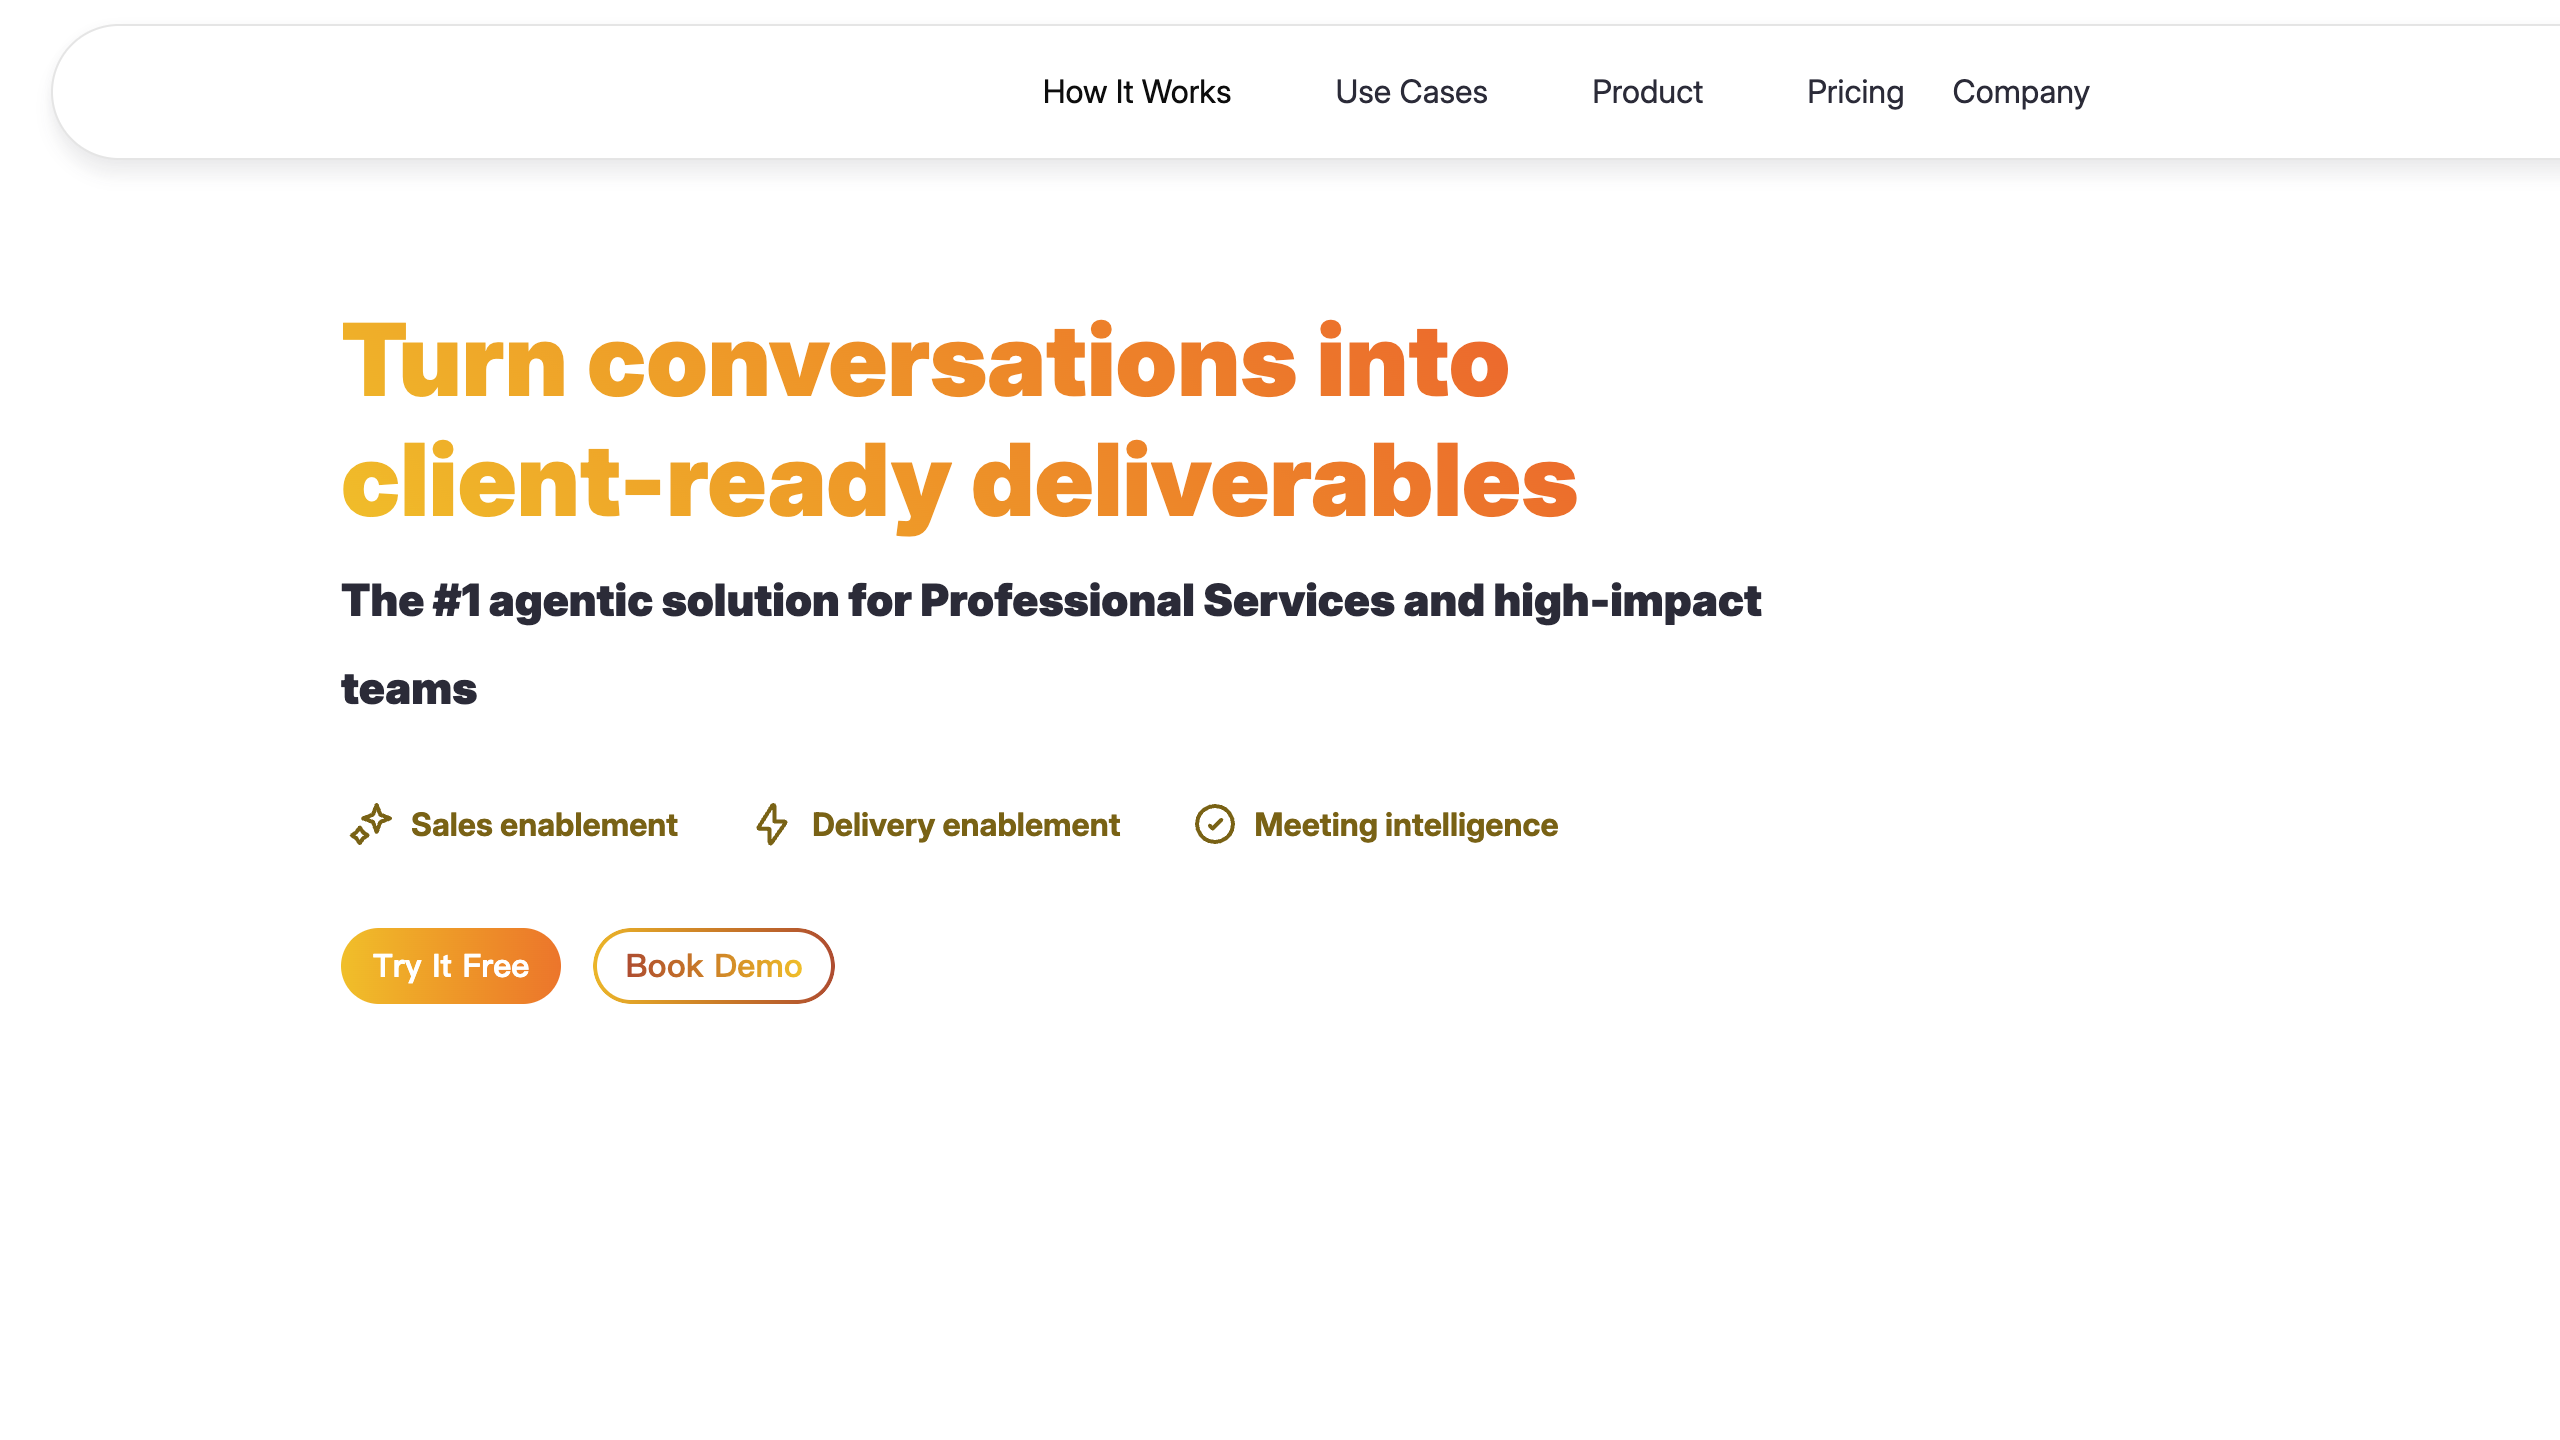
Task: Open the Company nav item
Action: (2020, 92)
